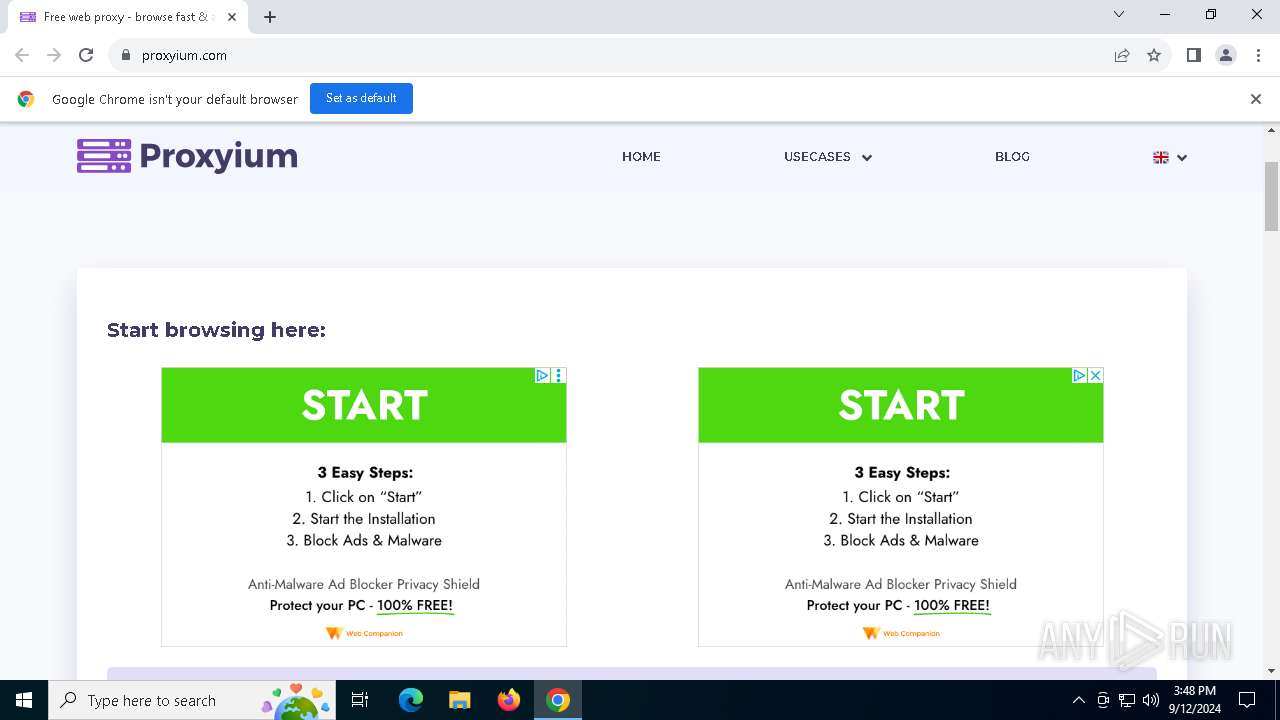Open language selector with UK flag
This screenshot has width=1280, height=720.
[1170, 157]
